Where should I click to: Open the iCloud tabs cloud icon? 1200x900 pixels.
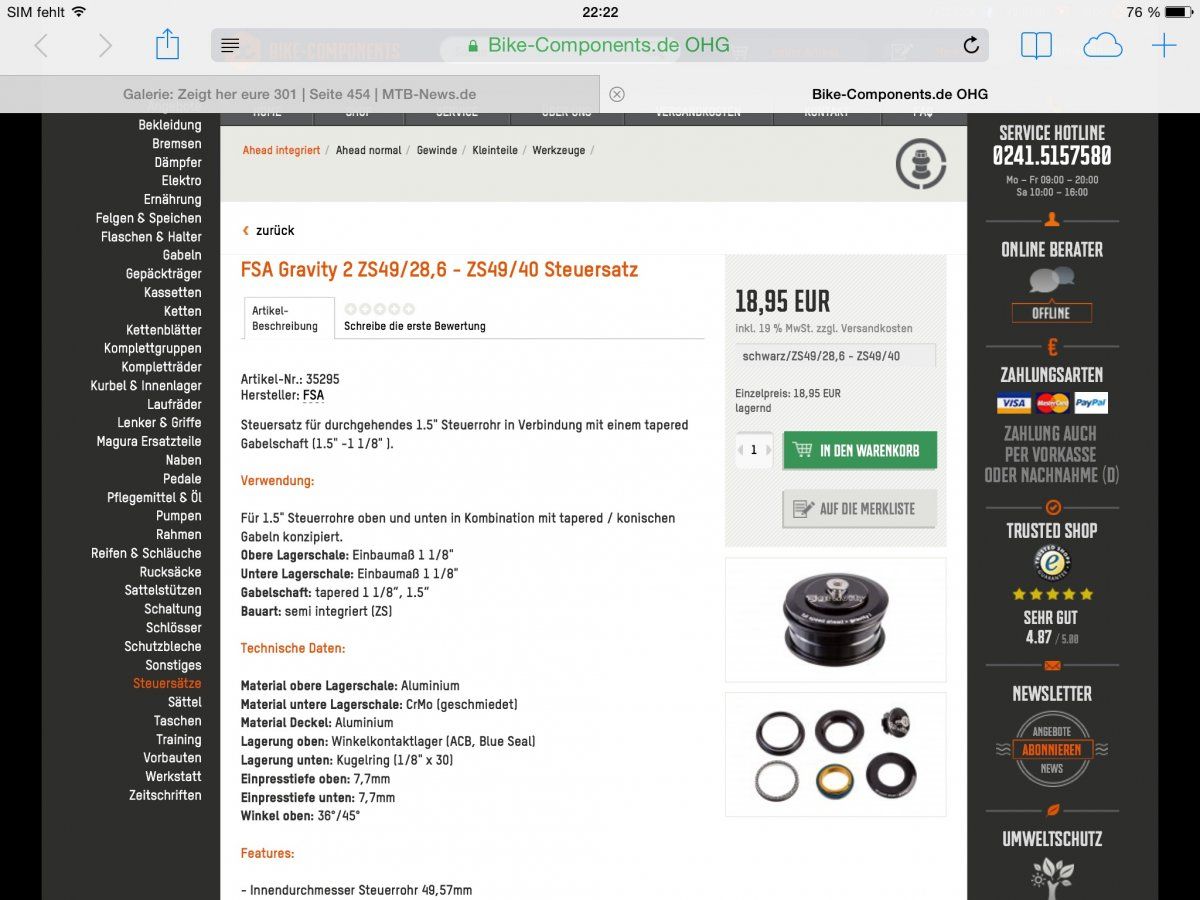(1102, 45)
